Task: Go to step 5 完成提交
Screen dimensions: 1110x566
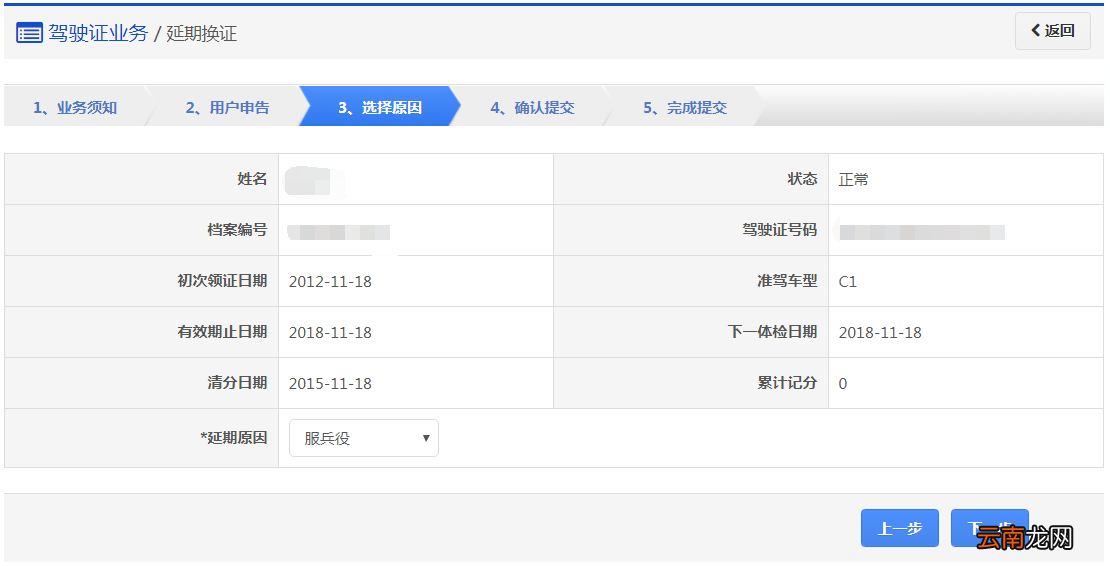Action: [x=685, y=108]
